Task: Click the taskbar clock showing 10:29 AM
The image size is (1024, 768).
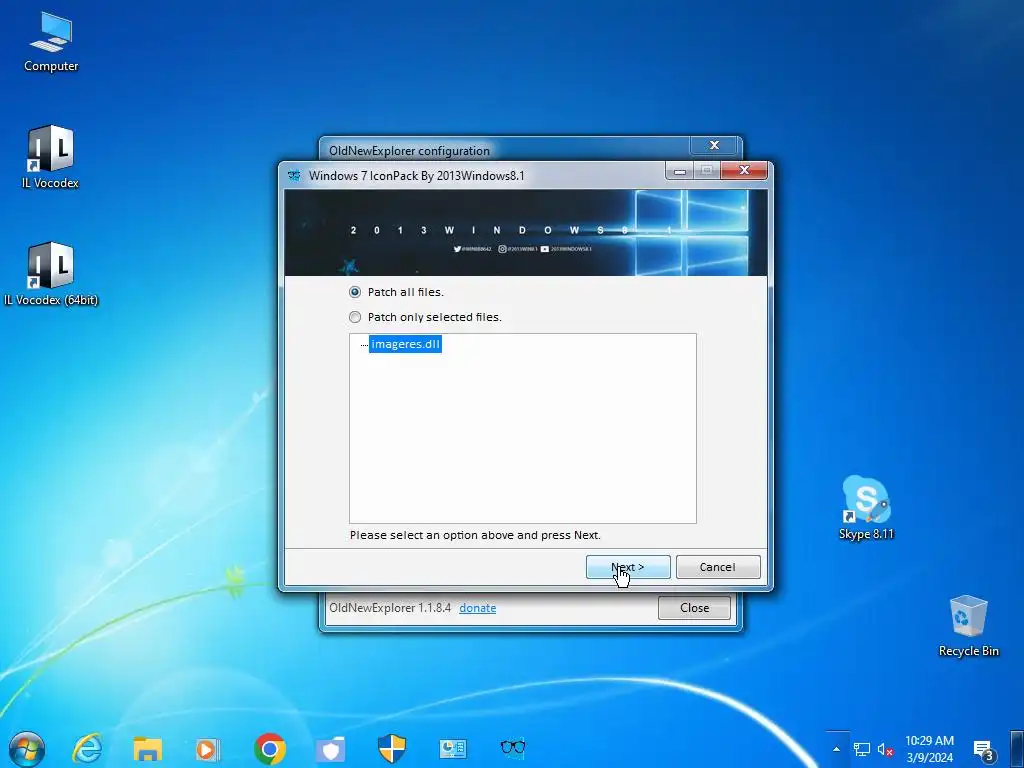Action: (929, 749)
